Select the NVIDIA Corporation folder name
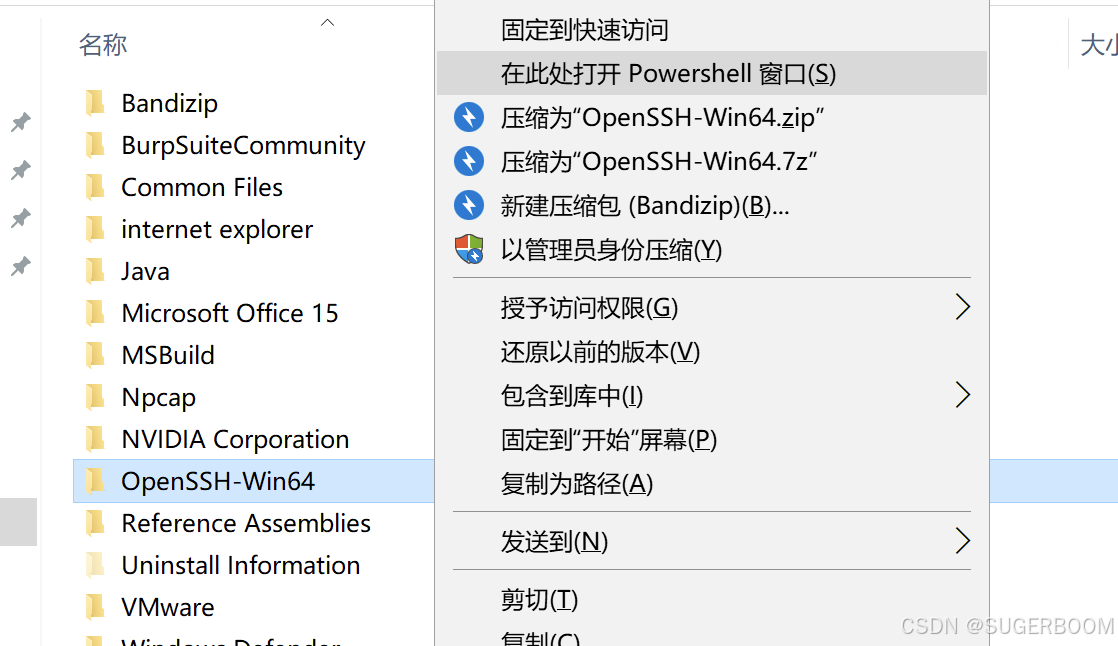Image resolution: width=1118 pixels, height=646 pixels. point(235,439)
